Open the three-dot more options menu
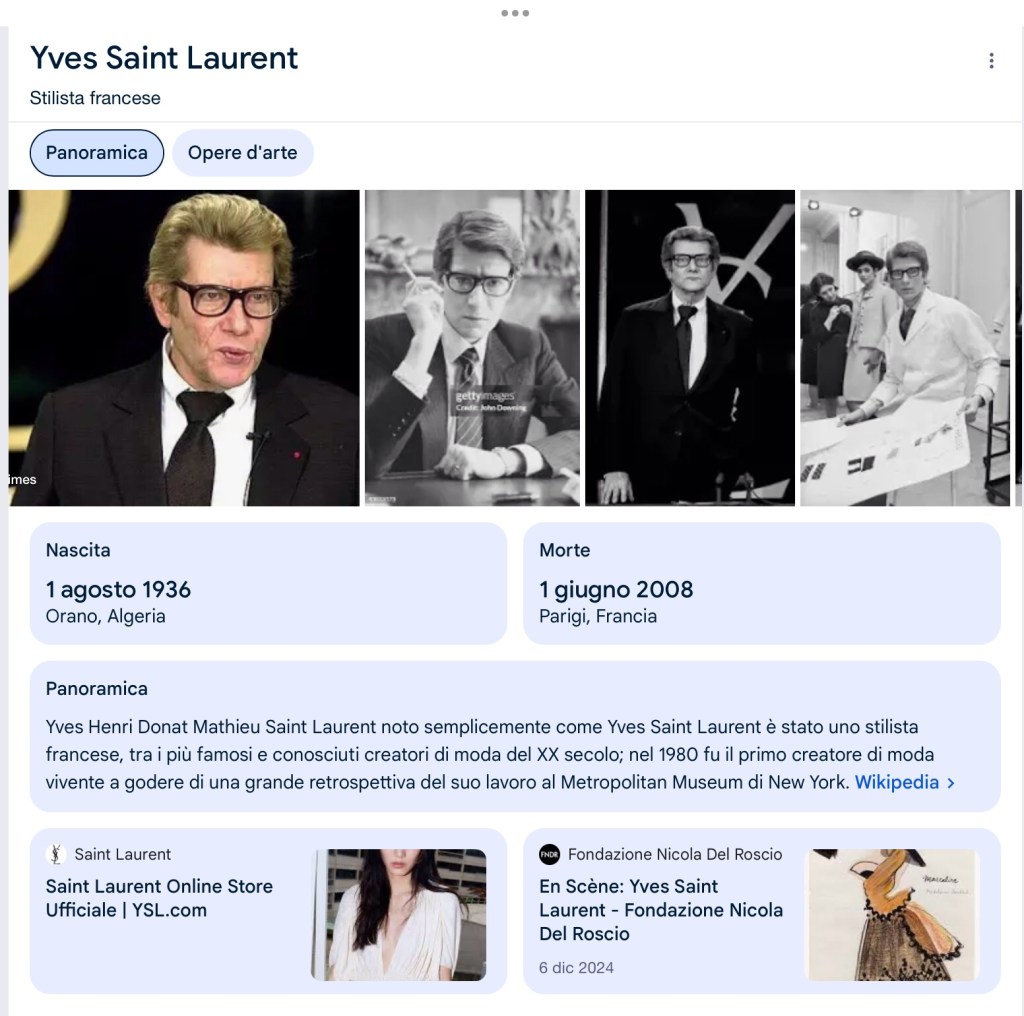This screenshot has width=1024, height=1016. pos(991,61)
